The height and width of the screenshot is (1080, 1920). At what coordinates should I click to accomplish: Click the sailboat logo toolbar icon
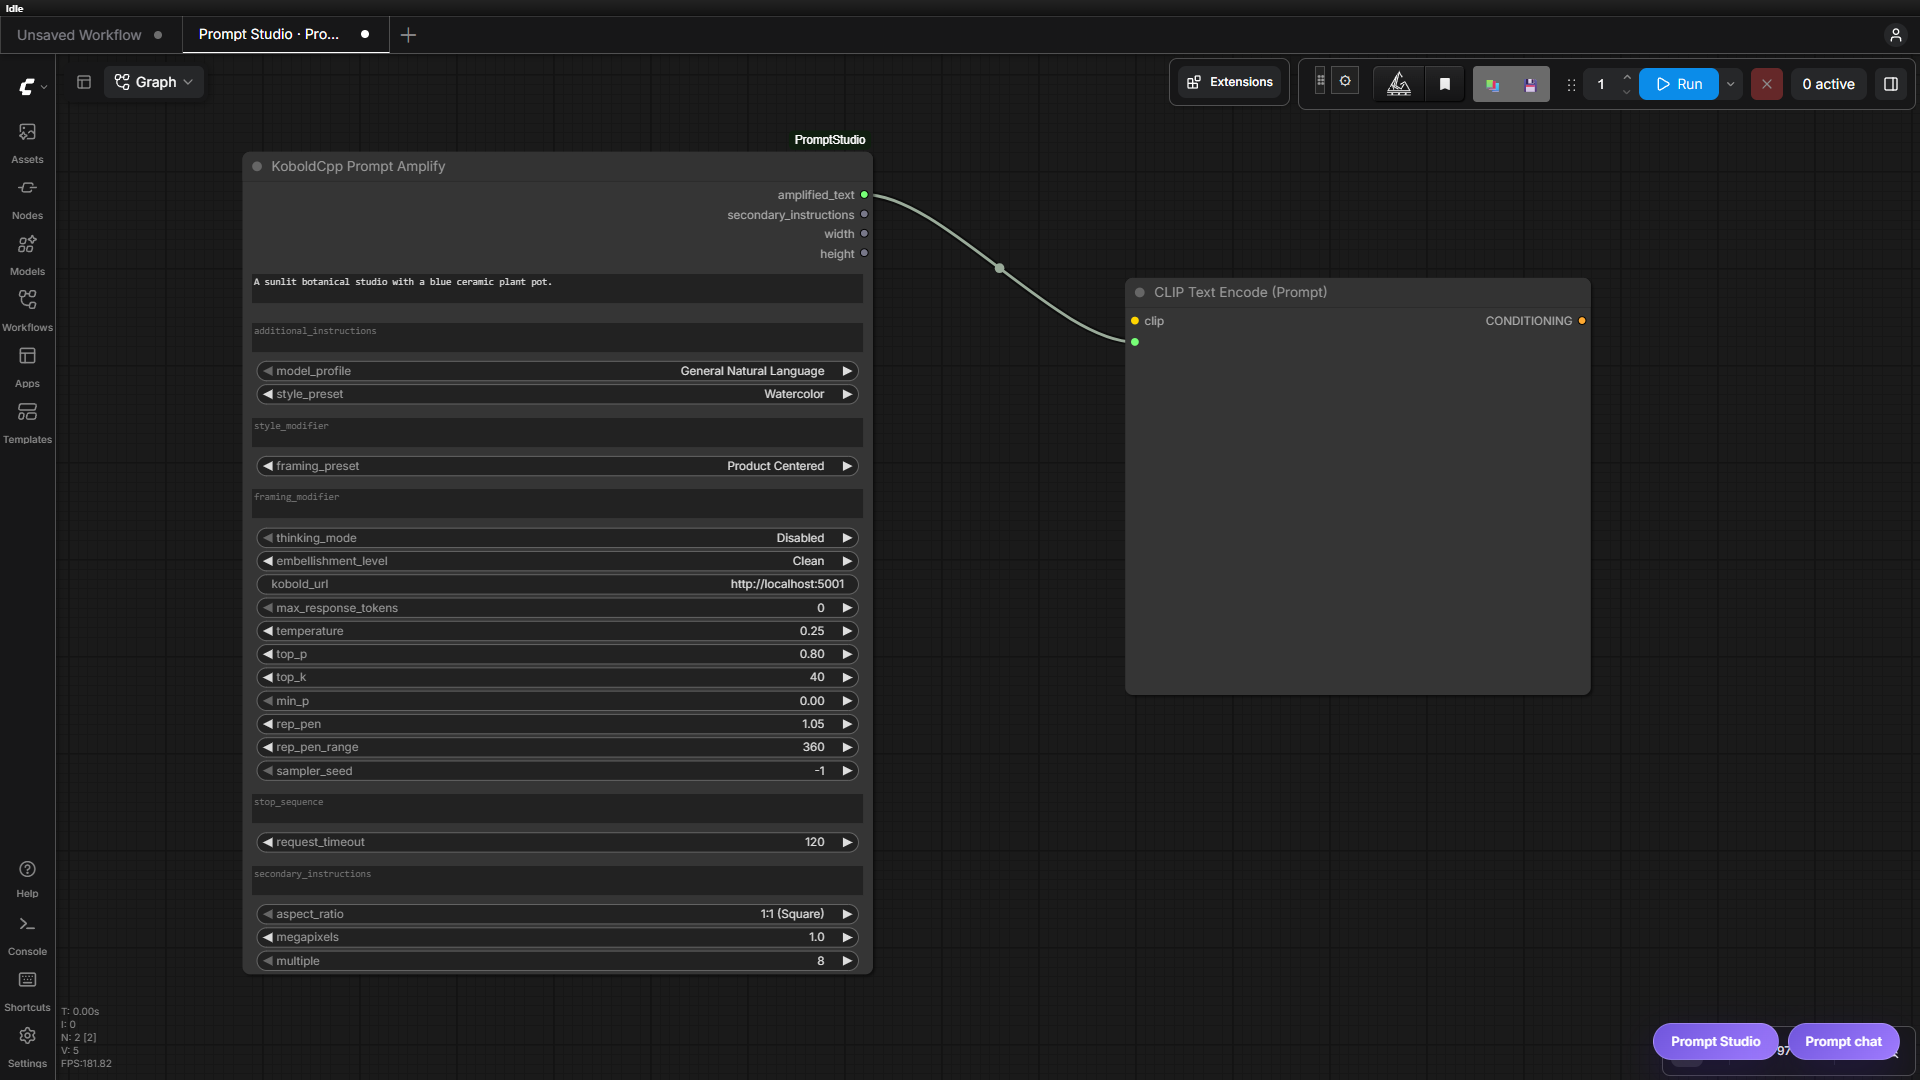coord(1399,84)
